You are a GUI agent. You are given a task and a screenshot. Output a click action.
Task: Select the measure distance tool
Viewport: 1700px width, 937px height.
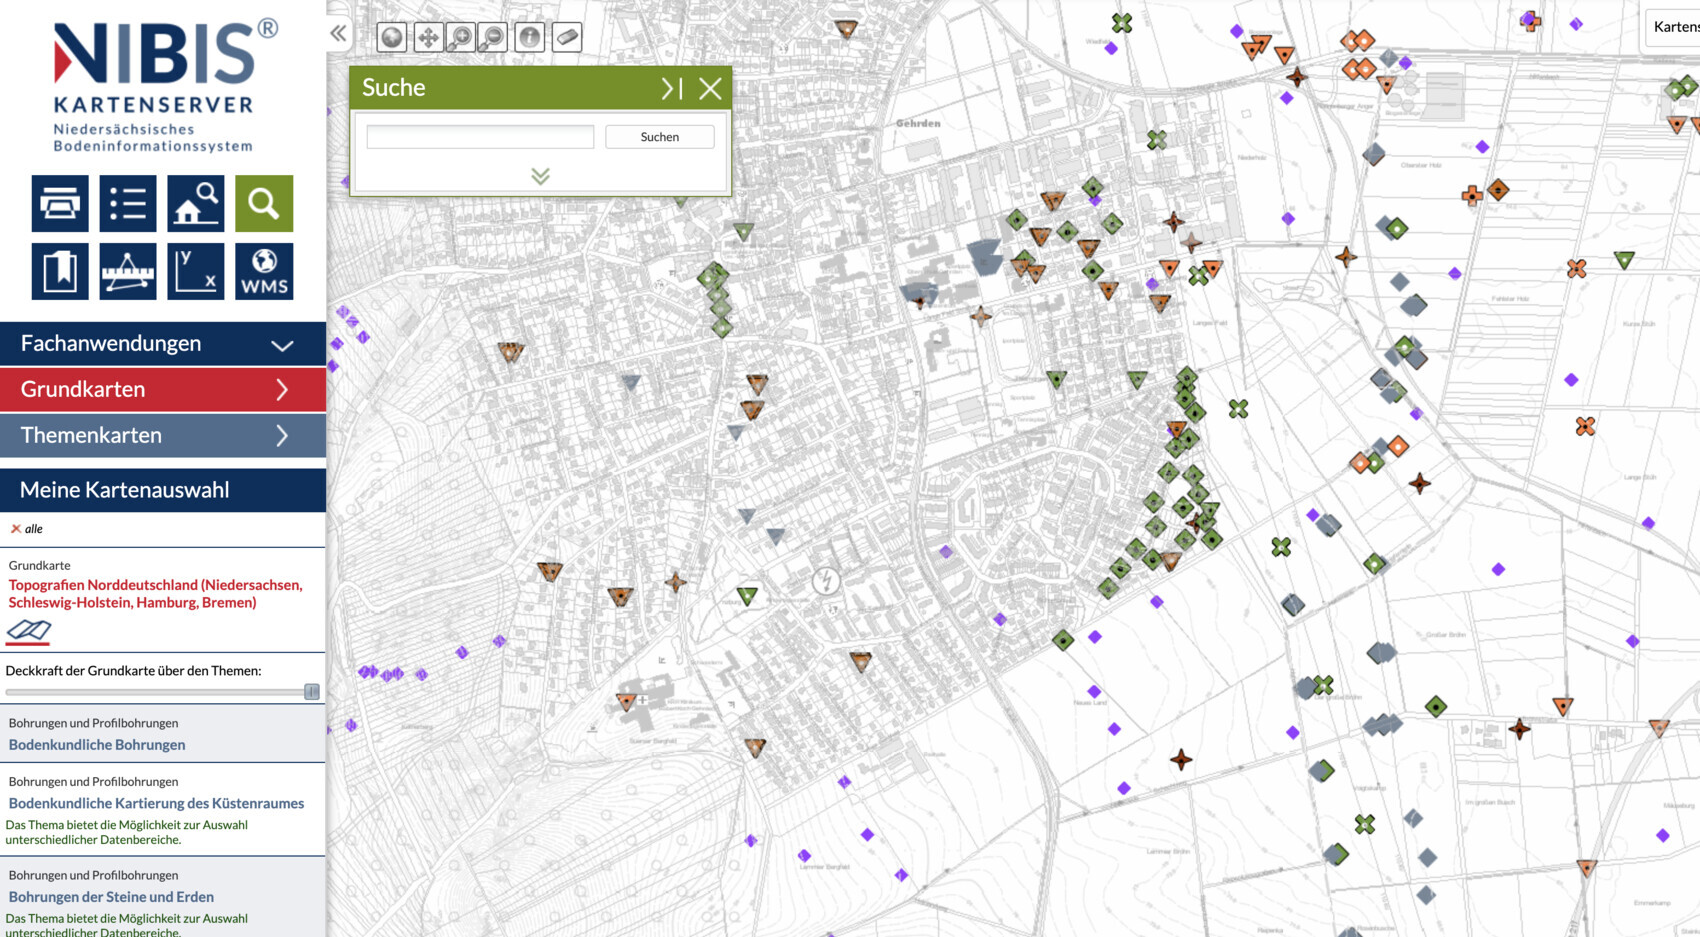click(128, 272)
